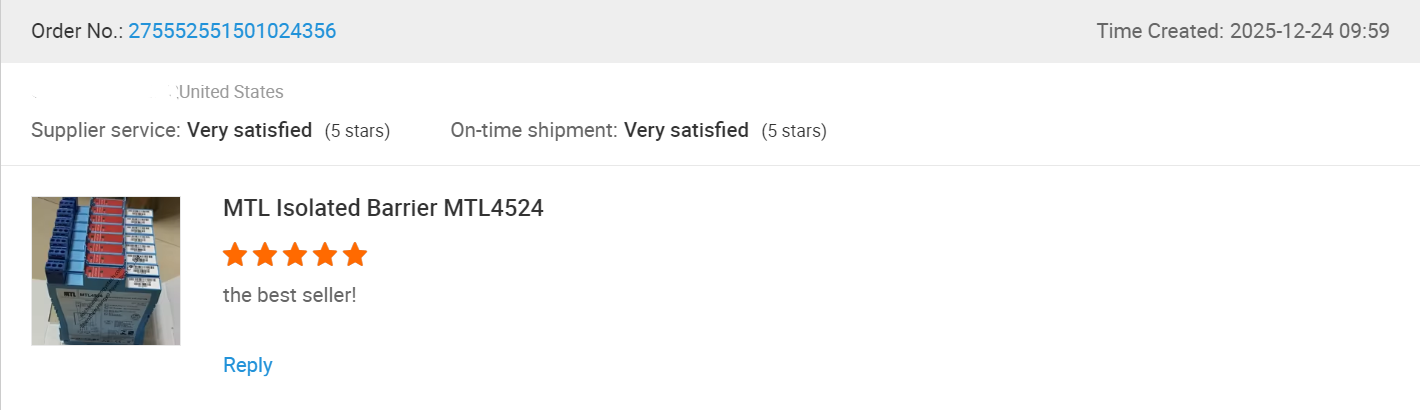Click Supplier service "Very satisfied" rating
This screenshot has height=410, width=1420.
click(249, 130)
